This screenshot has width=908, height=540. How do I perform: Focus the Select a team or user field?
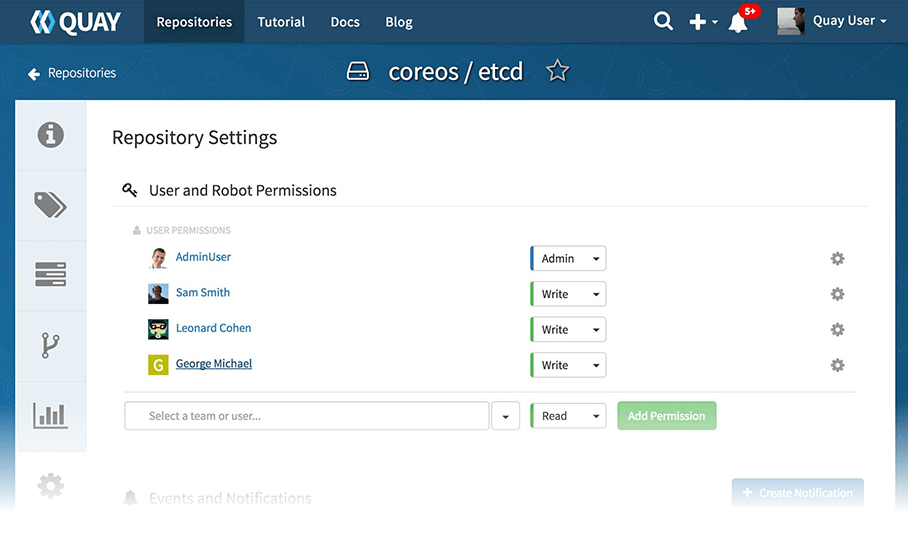[307, 416]
